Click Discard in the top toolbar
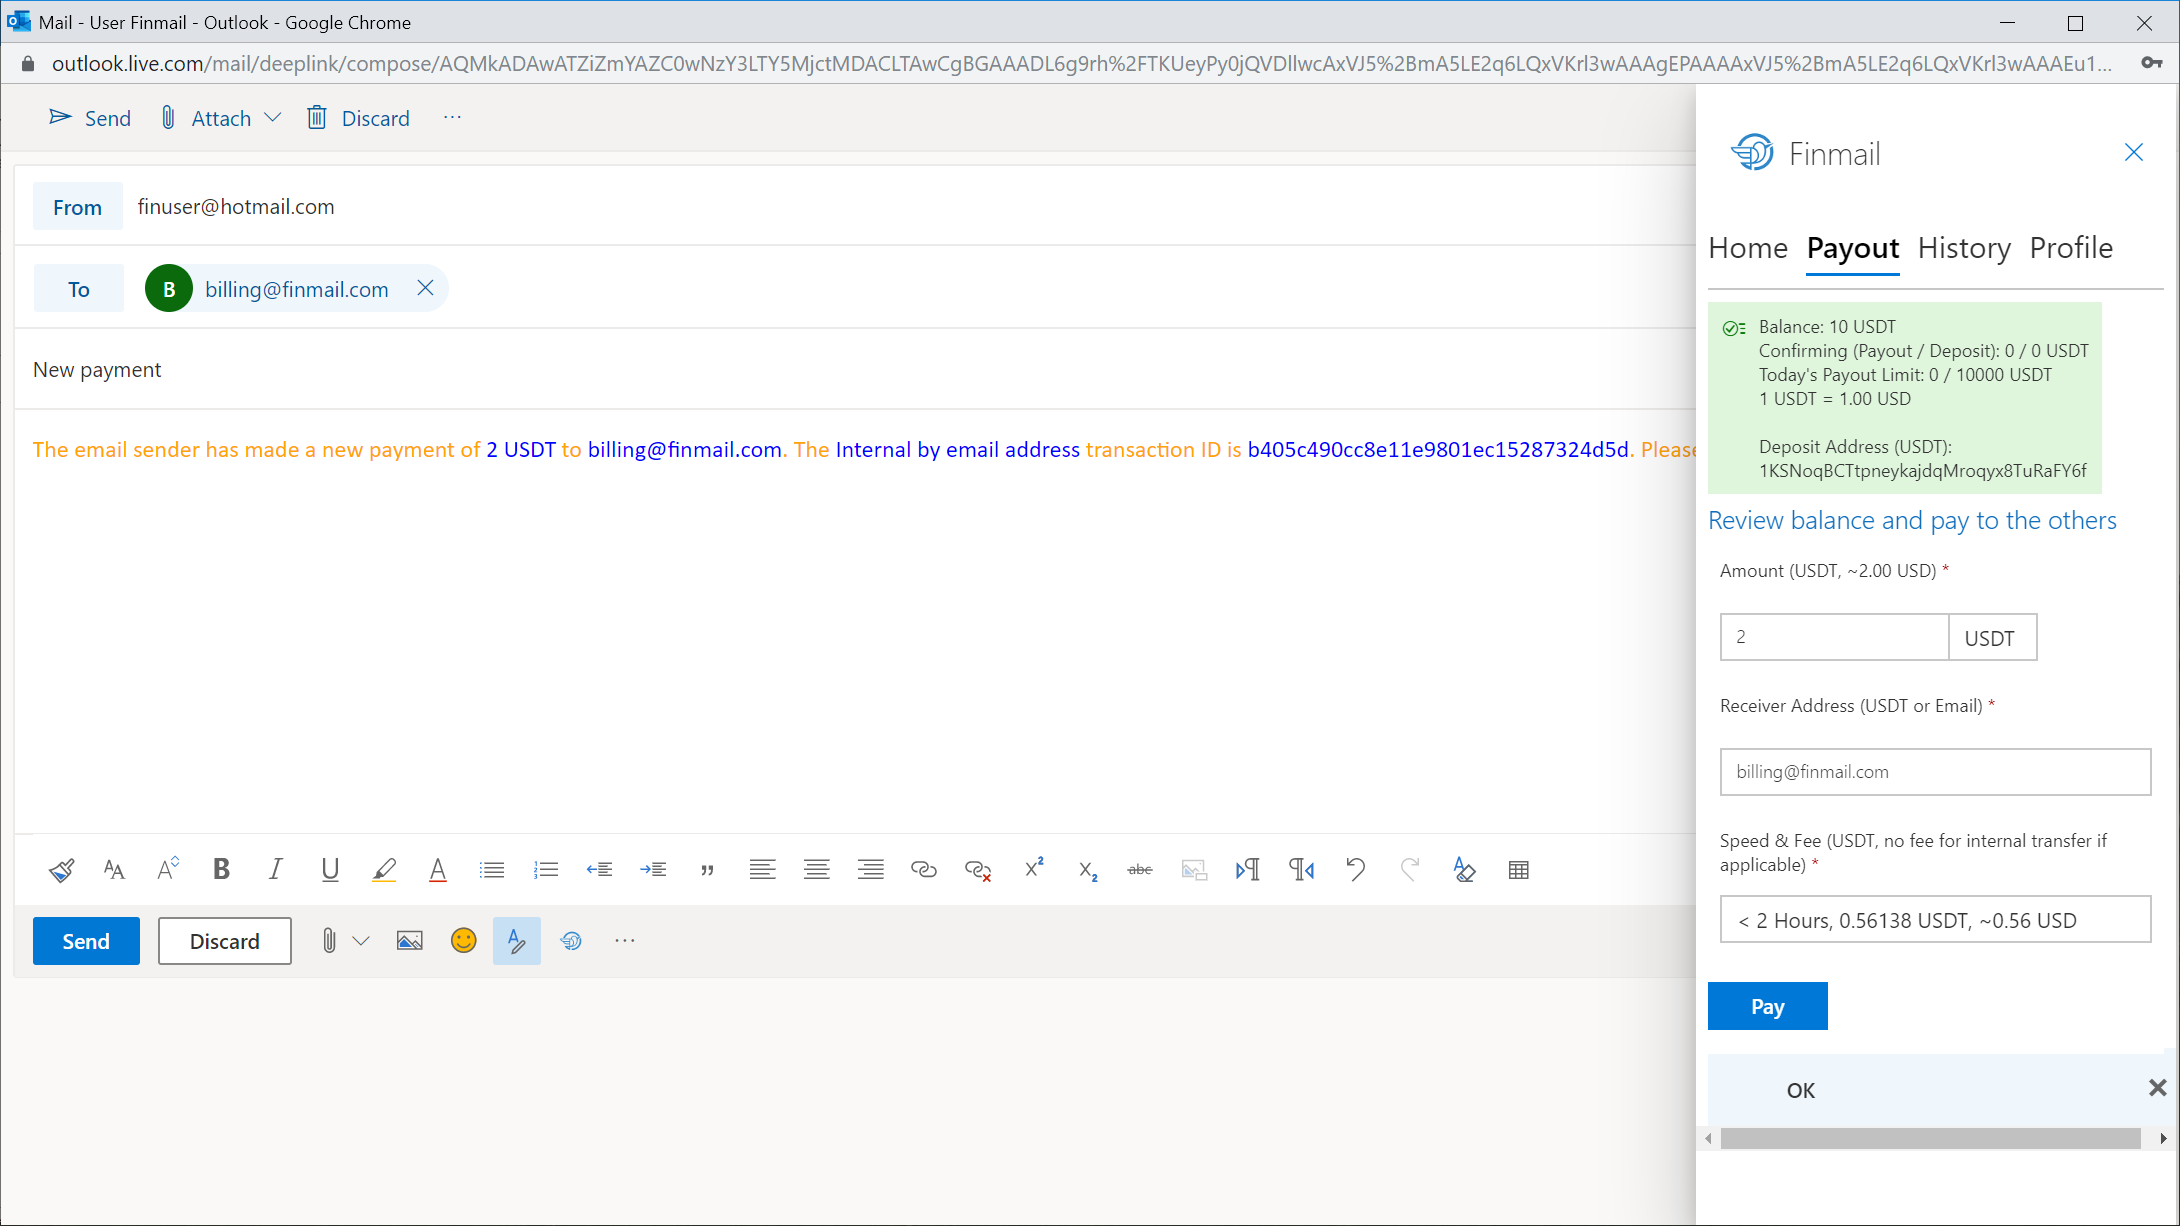 coord(358,118)
